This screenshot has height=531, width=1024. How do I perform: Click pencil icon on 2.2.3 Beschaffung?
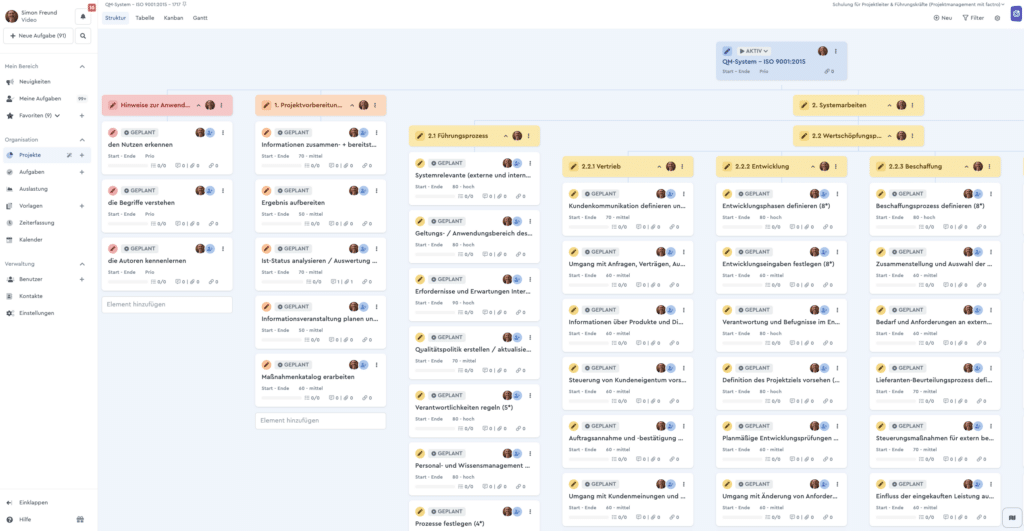click(x=880, y=167)
